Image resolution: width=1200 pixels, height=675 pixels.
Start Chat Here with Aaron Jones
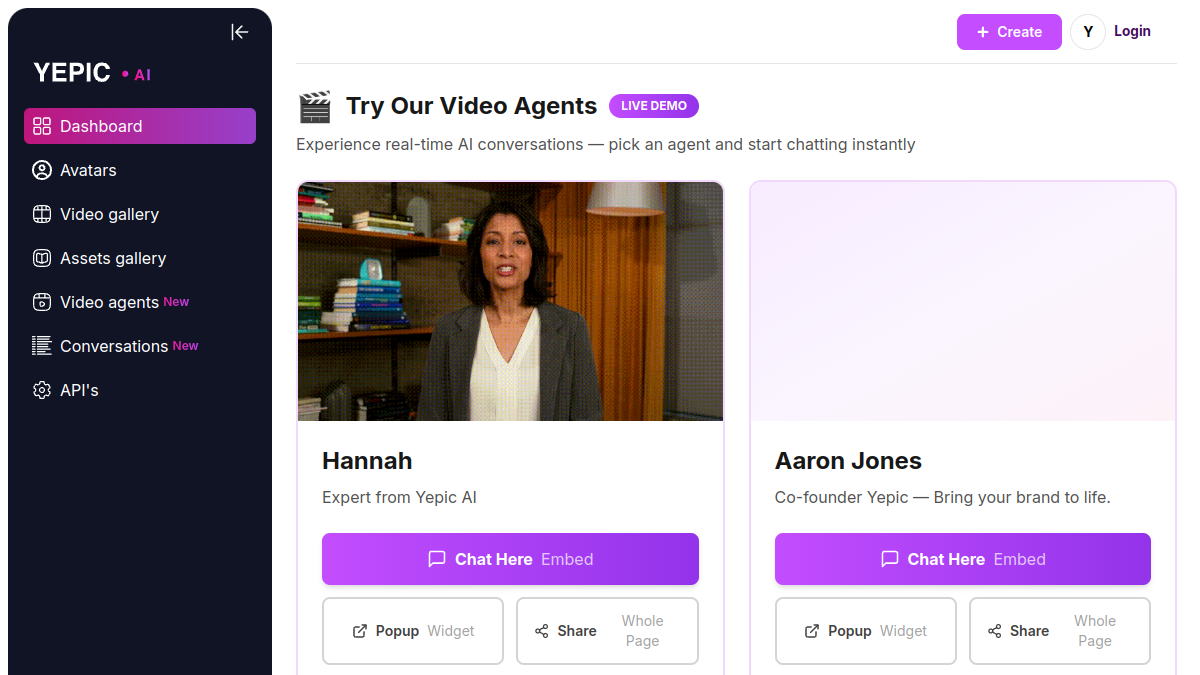963,559
